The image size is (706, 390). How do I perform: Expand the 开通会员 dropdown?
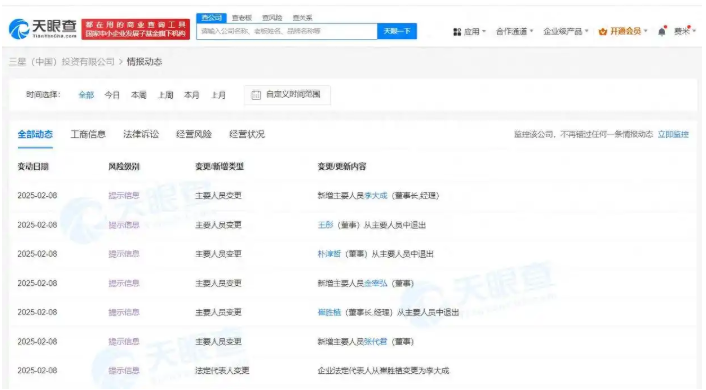point(629,32)
